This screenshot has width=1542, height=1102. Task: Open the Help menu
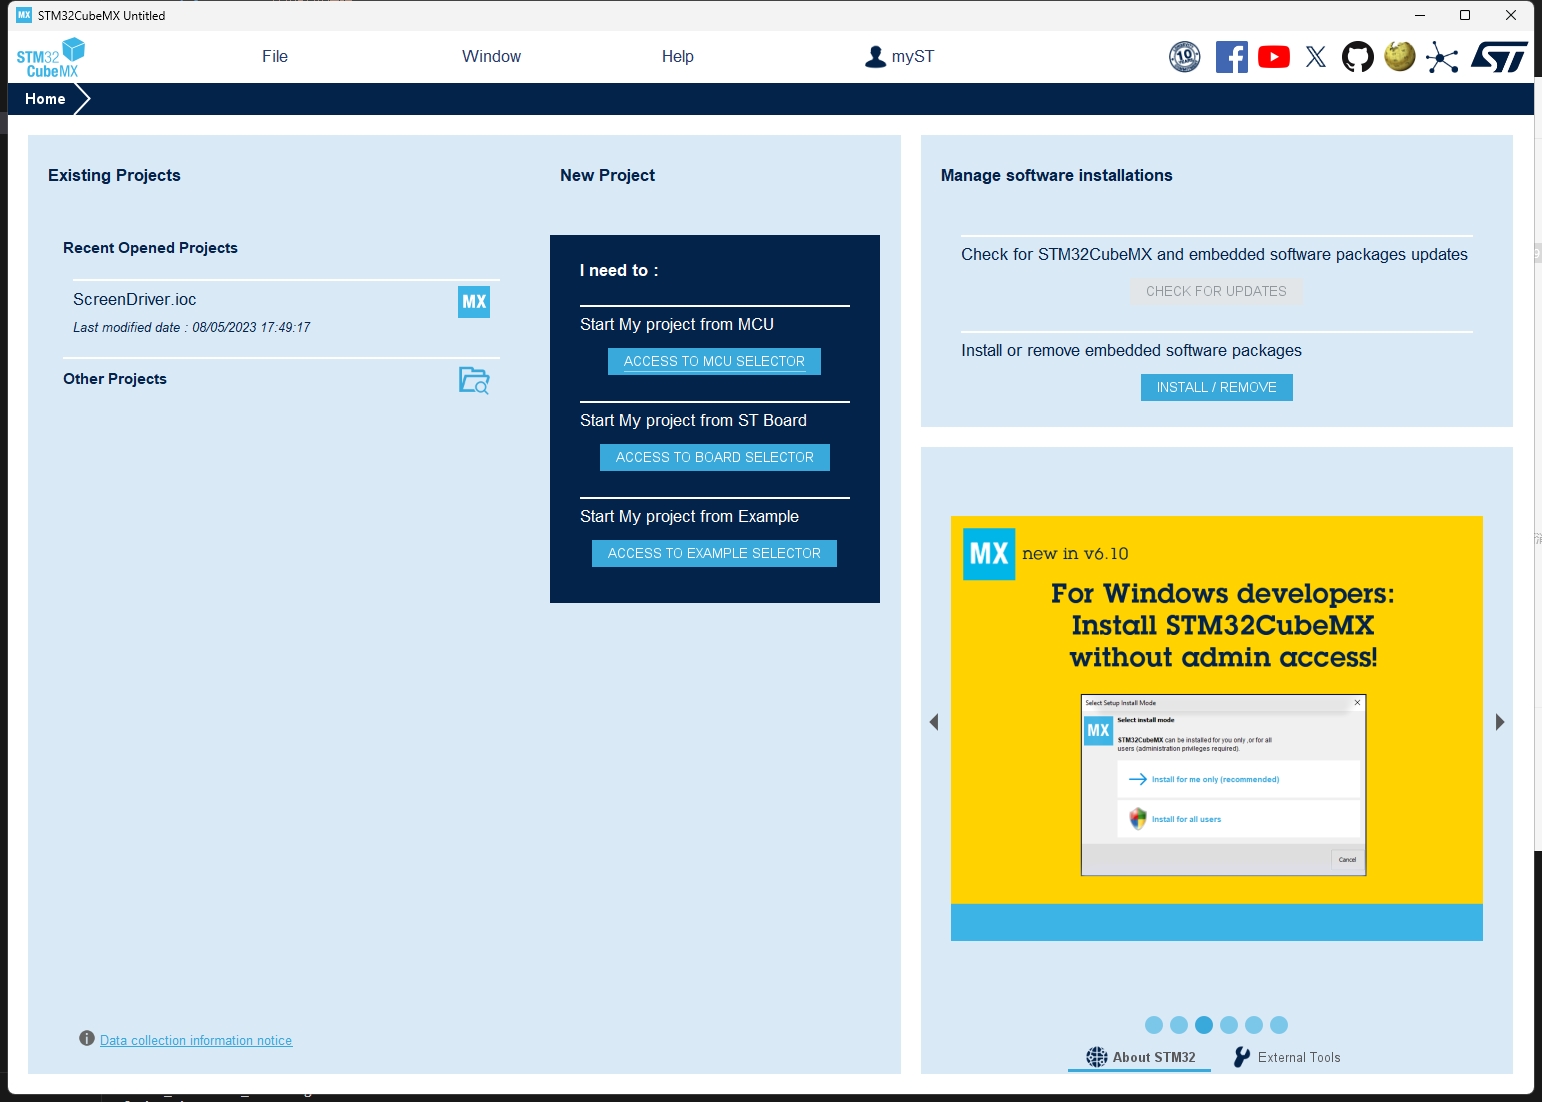click(677, 57)
